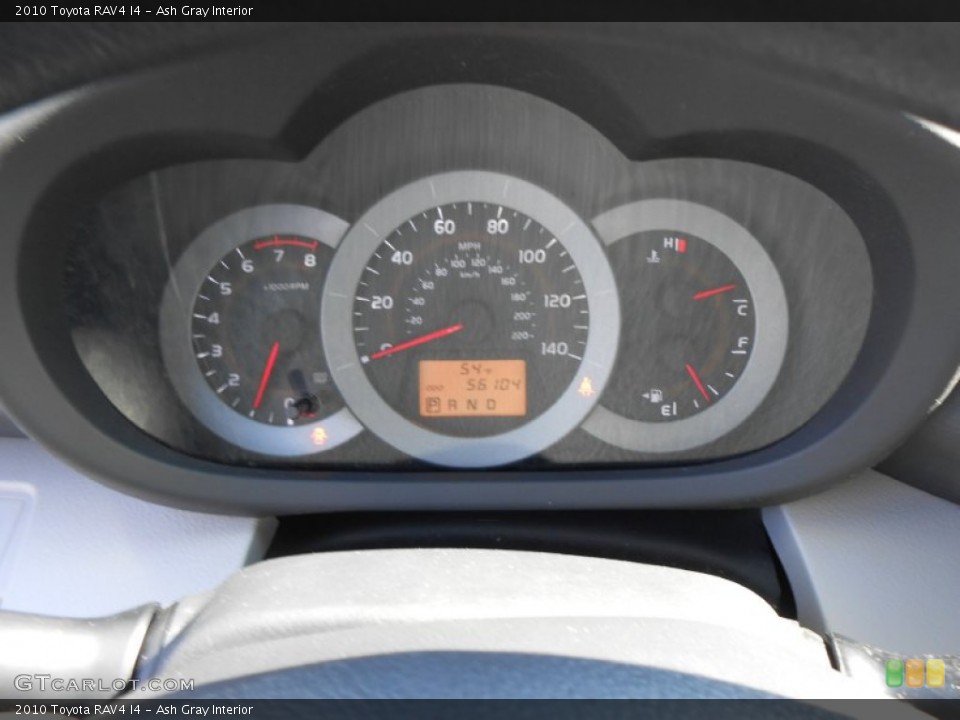Image resolution: width=960 pixels, height=720 pixels.
Task: Click the large 100 MPH mark
Action: coord(532,256)
